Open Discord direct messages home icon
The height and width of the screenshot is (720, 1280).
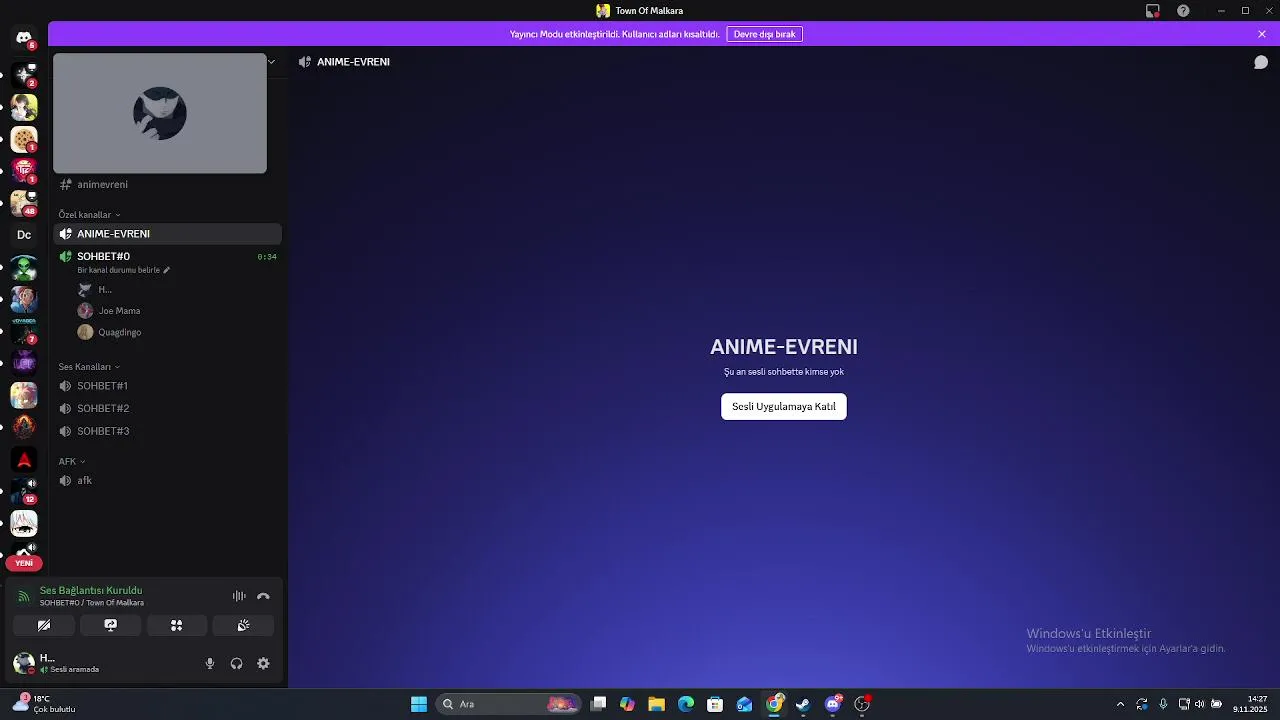[24, 39]
